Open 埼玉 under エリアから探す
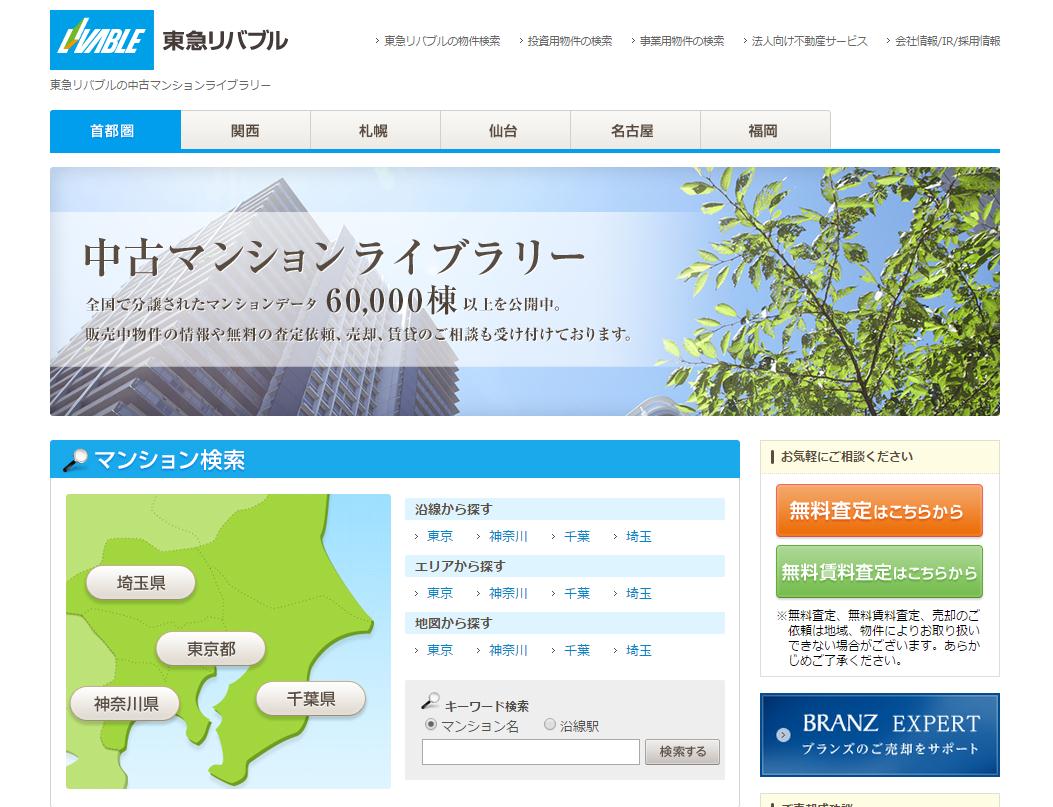This screenshot has height=807, width=1053. [639, 594]
